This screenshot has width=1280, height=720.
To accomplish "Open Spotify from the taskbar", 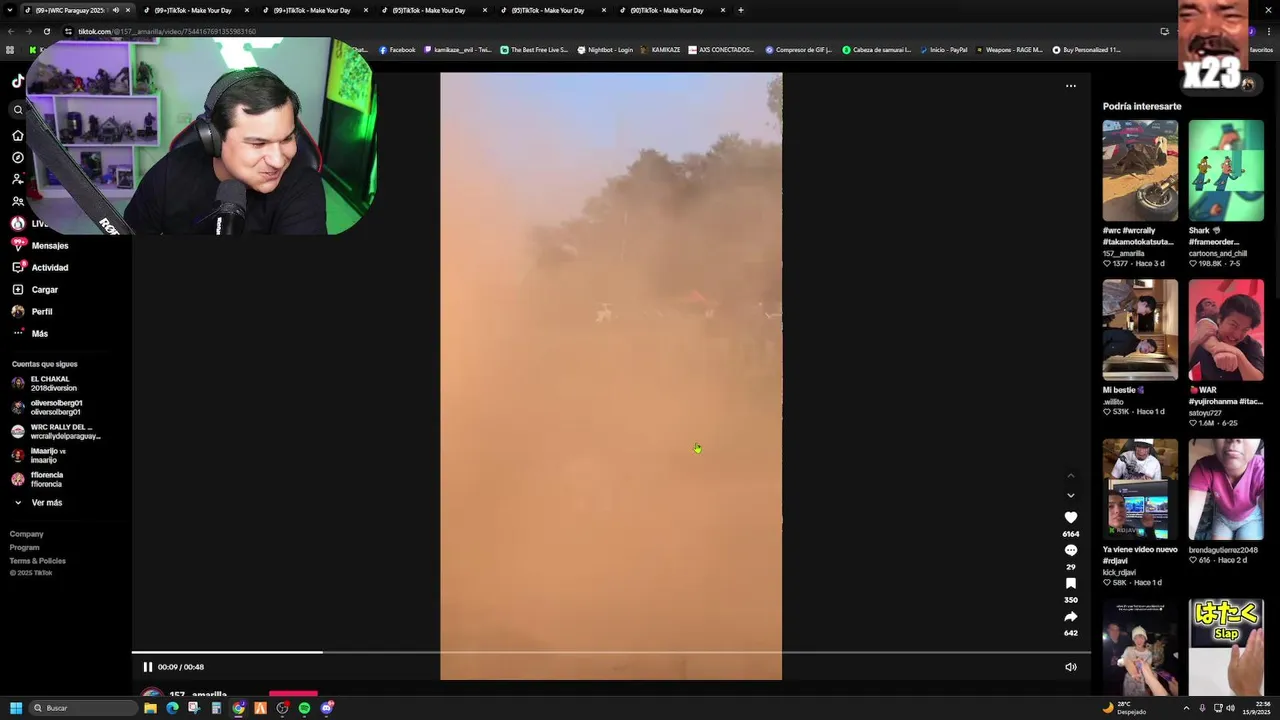I will tap(304, 708).
